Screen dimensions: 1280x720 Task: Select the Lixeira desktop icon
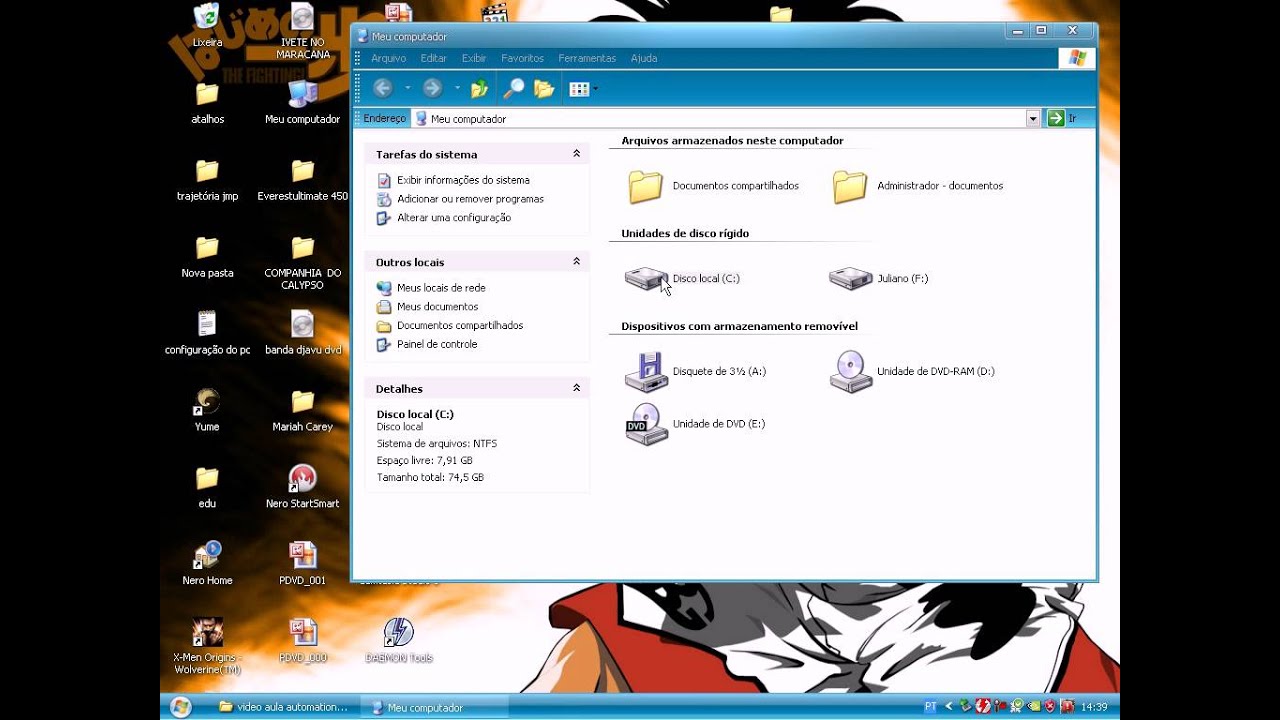pyautogui.click(x=207, y=26)
